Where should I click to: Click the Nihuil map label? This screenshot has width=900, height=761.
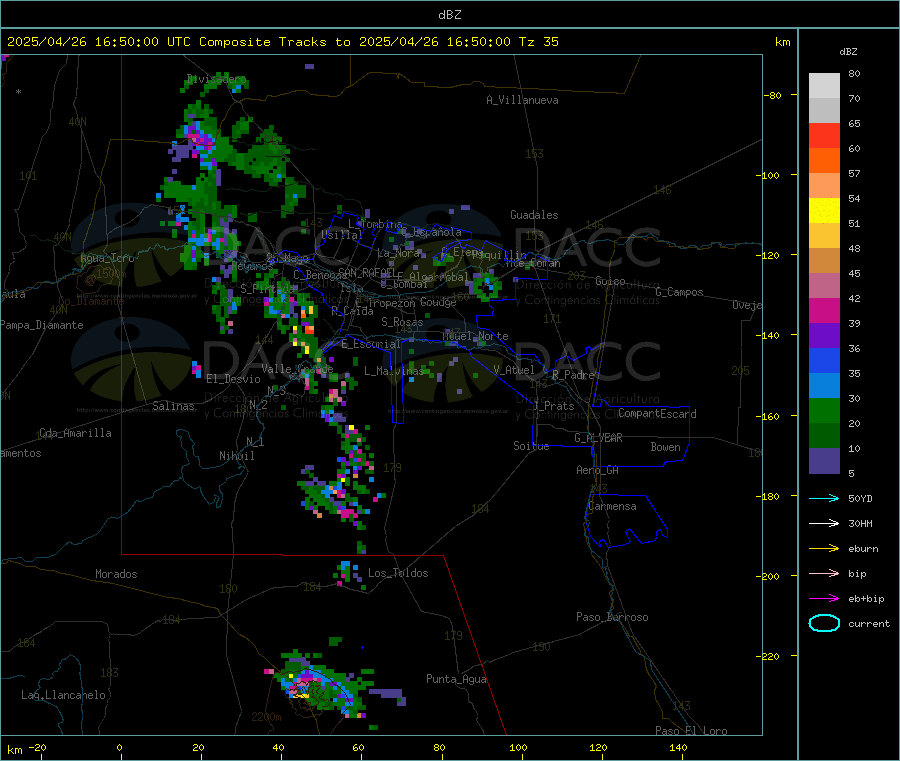(236, 456)
